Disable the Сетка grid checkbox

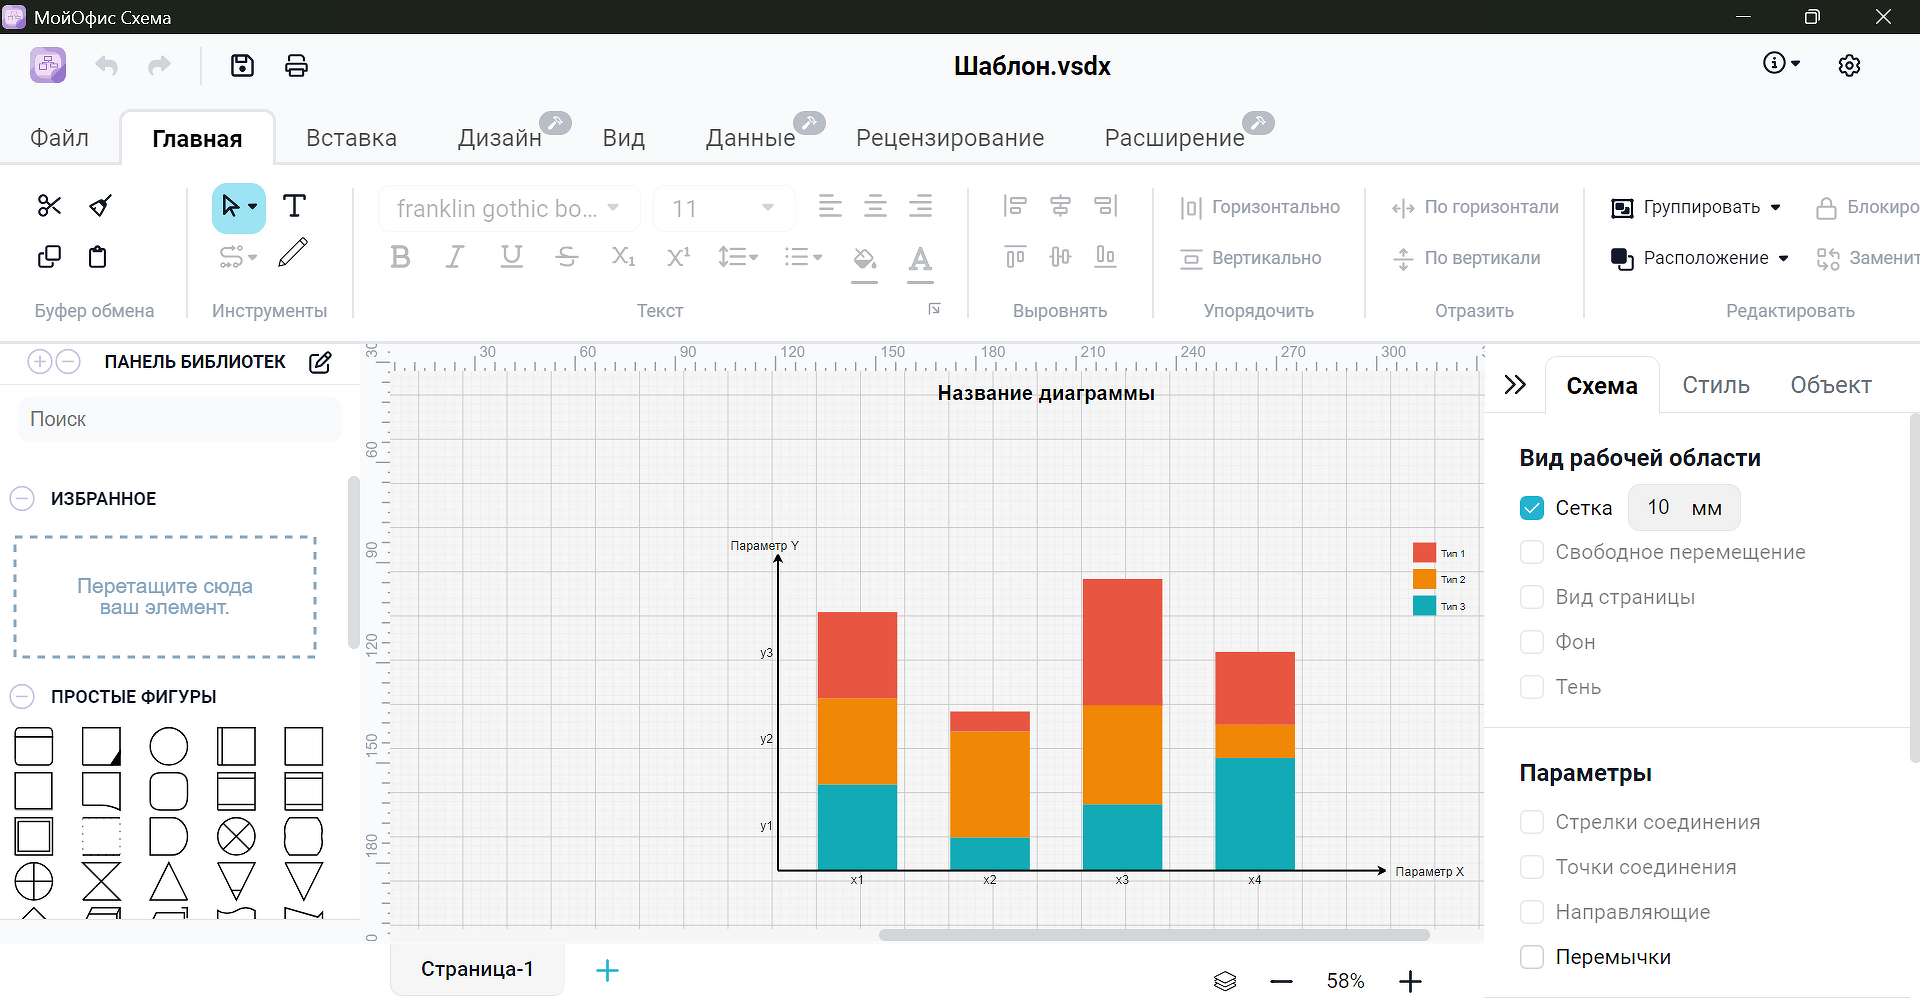tap(1532, 508)
